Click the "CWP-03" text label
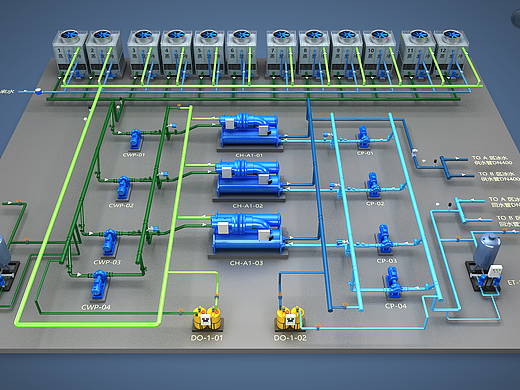Image resolution: width=520 pixels, height=390 pixels. tap(107, 262)
